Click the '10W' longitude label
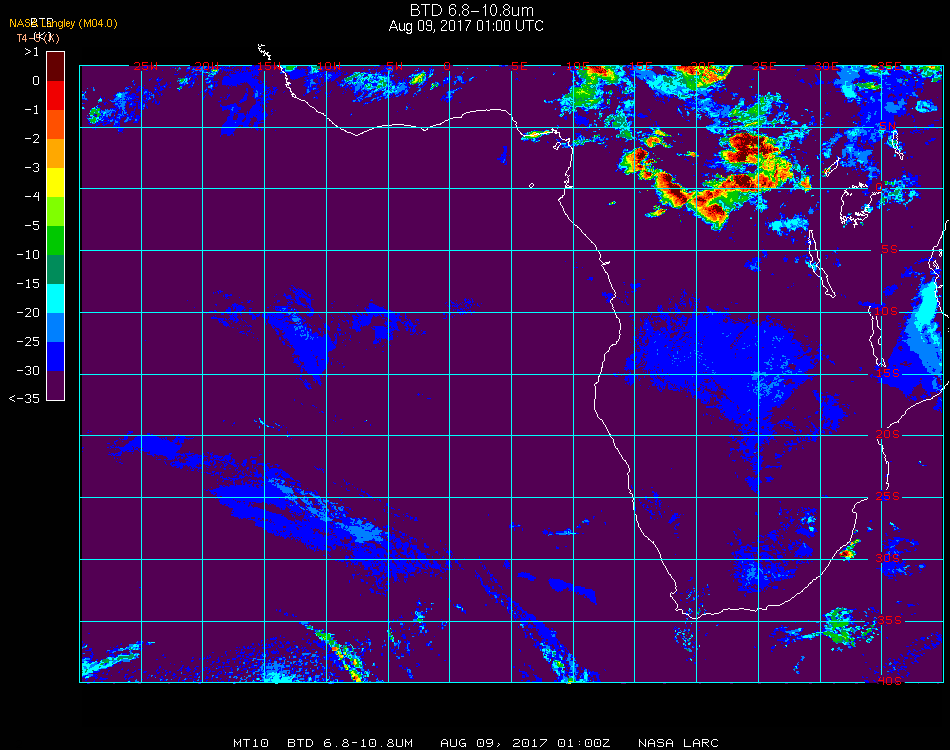950x750 pixels. point(329,66)
